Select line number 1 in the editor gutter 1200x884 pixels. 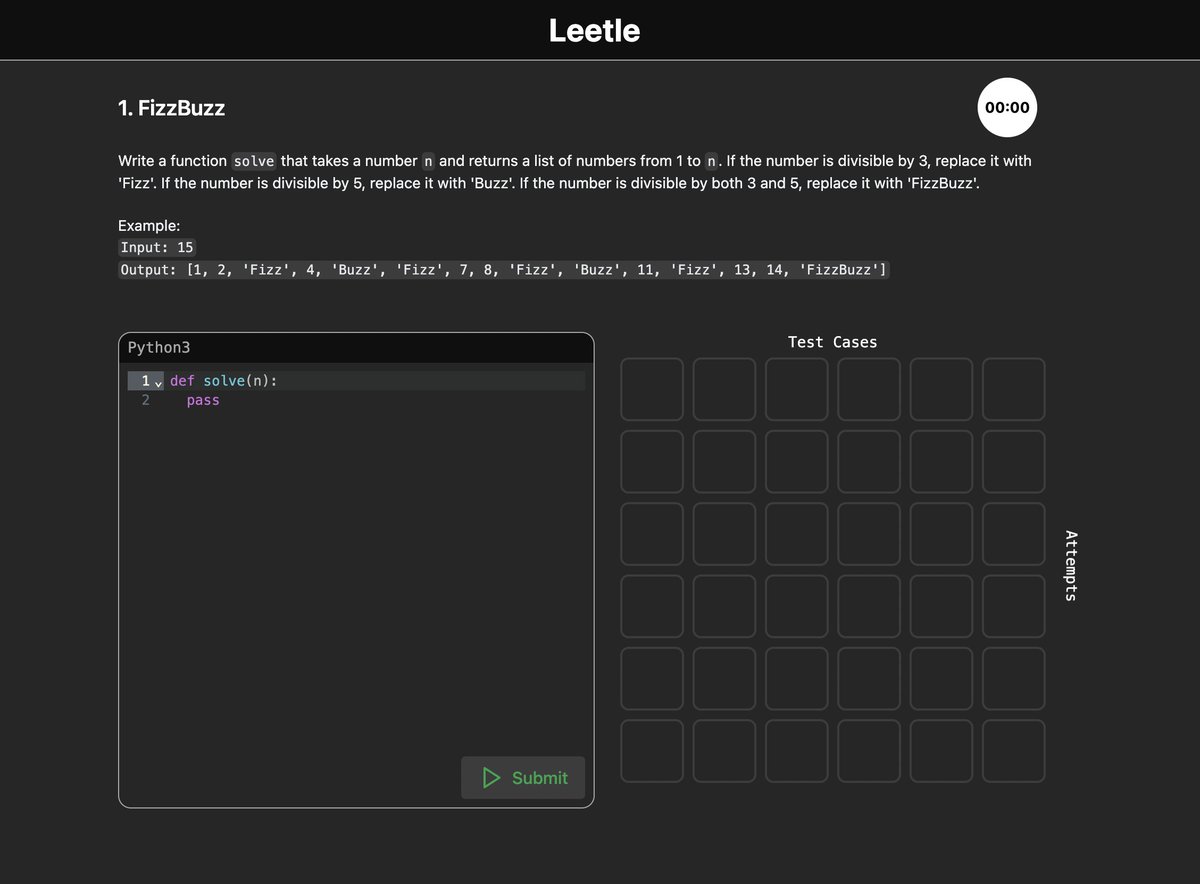146,381
